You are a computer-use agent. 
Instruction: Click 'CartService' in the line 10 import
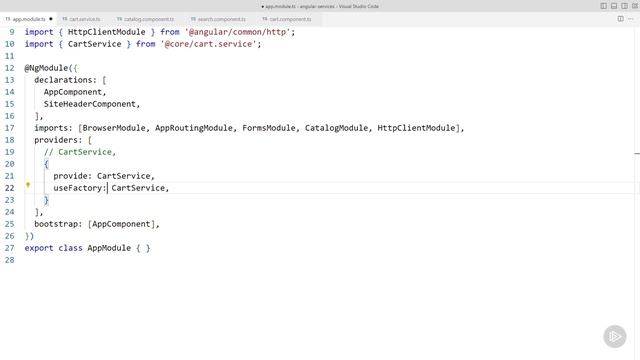click(94, 44)
